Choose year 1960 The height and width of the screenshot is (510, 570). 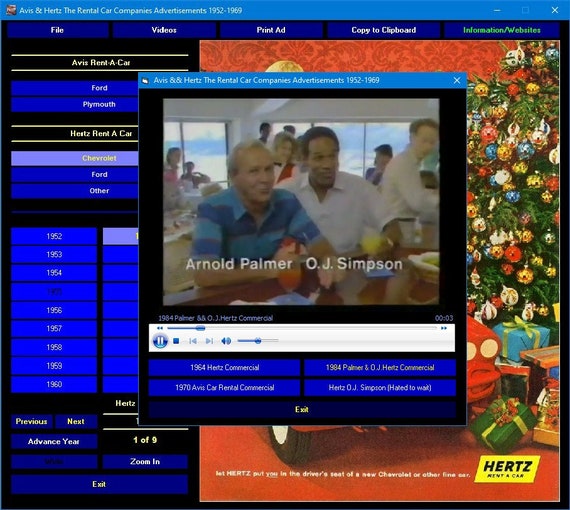pyautogui.click(x=54, y=384)
